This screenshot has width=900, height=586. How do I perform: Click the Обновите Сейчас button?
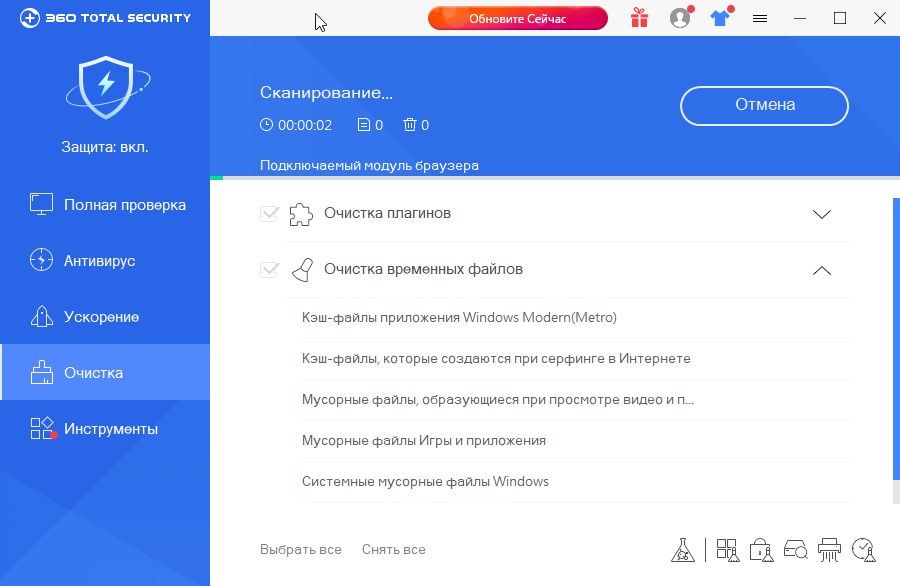518,18
